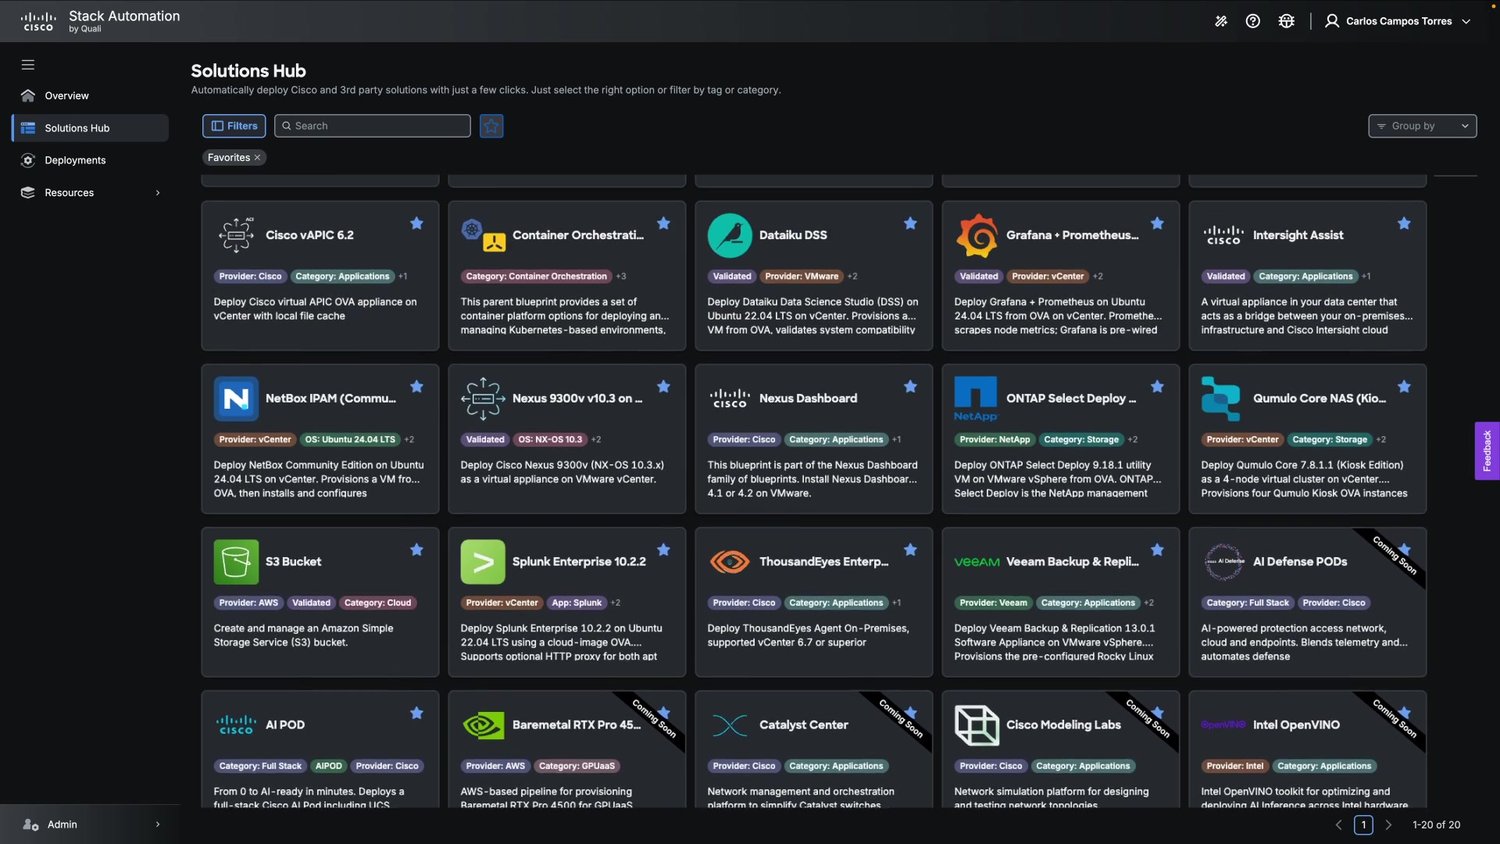The width and height of the screenshot is (1500, 844).
Task: Expand +2 tags on Dataiku DSS card
Action: click(852, 277)
